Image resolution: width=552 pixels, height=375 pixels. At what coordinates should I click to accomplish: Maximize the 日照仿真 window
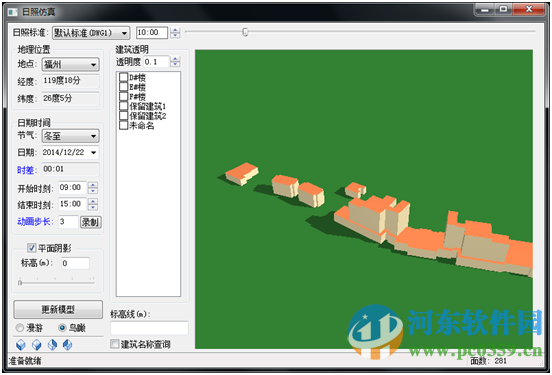click(503, 10)
